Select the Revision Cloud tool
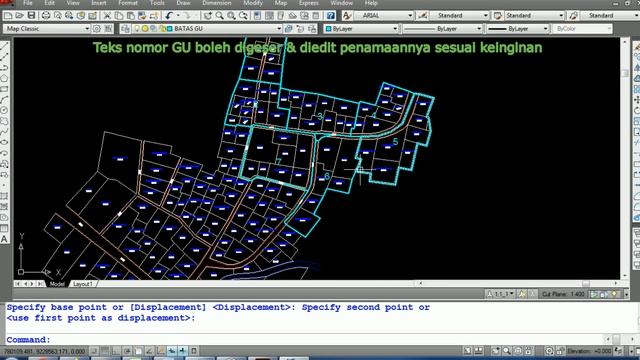 [4, 121]
